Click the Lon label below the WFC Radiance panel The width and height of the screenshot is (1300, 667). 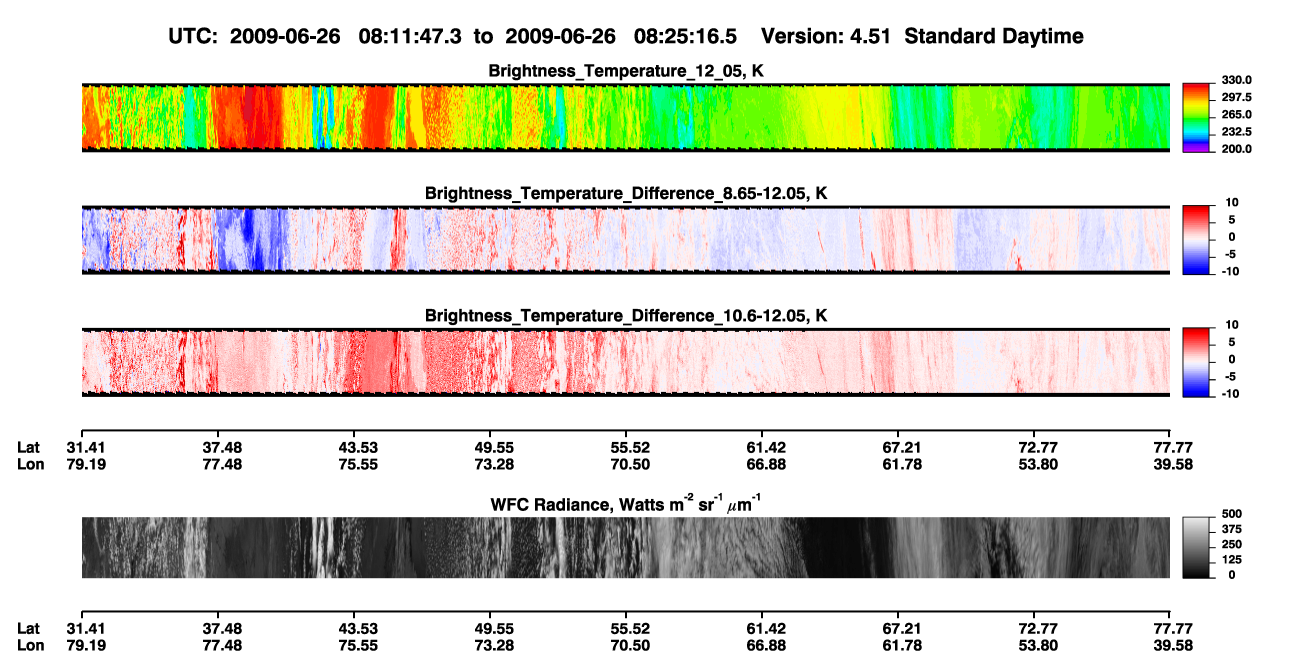(29, 644)
